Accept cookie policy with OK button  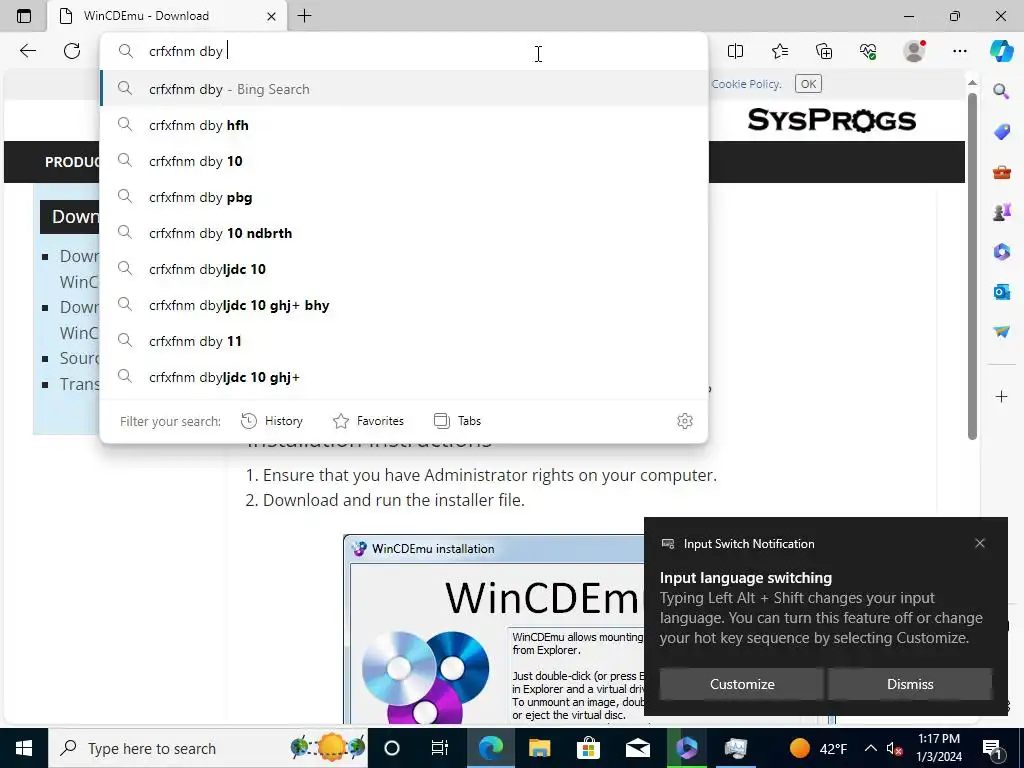click(808, 84)
